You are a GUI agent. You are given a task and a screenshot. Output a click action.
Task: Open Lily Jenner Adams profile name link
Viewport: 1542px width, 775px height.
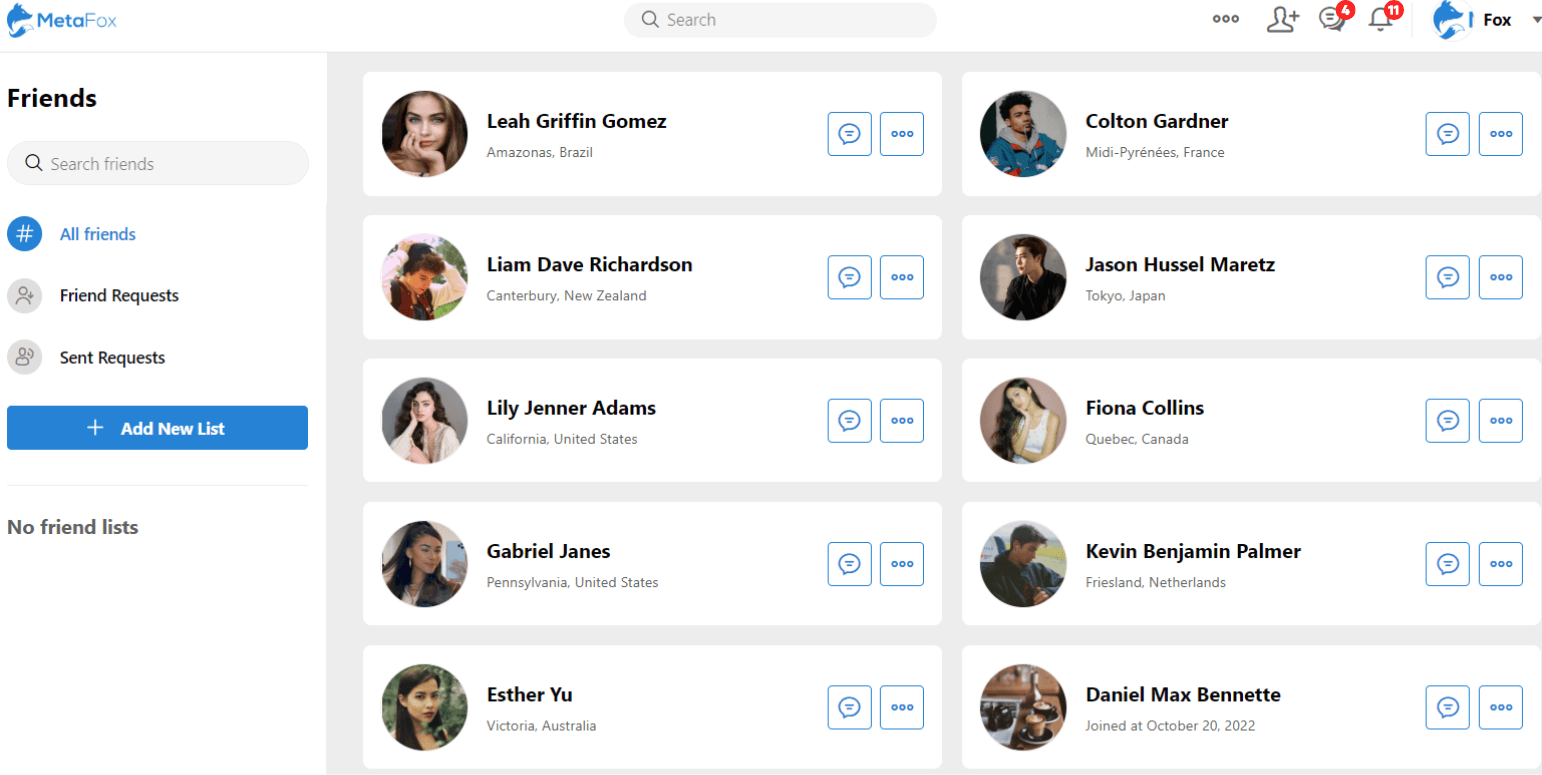571,408
